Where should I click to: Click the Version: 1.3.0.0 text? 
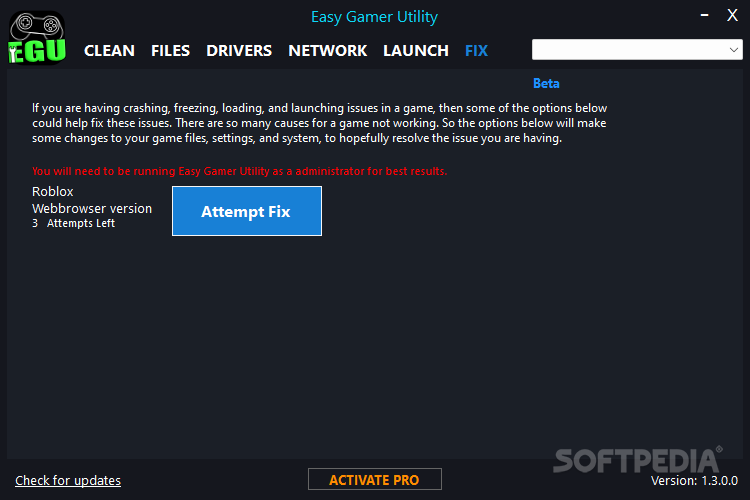point(694,480)
